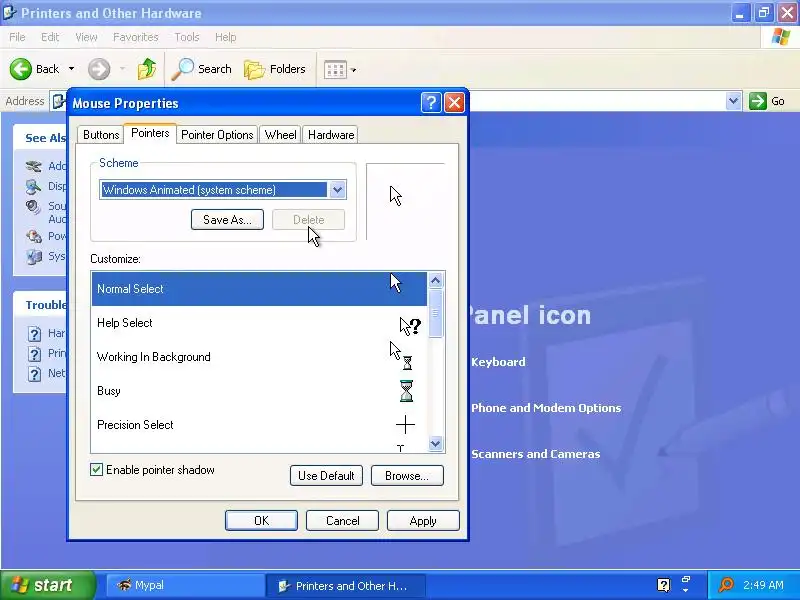This screenshot has width=800, height=600.
Task: Open the File menu
Action: [17, 37]
